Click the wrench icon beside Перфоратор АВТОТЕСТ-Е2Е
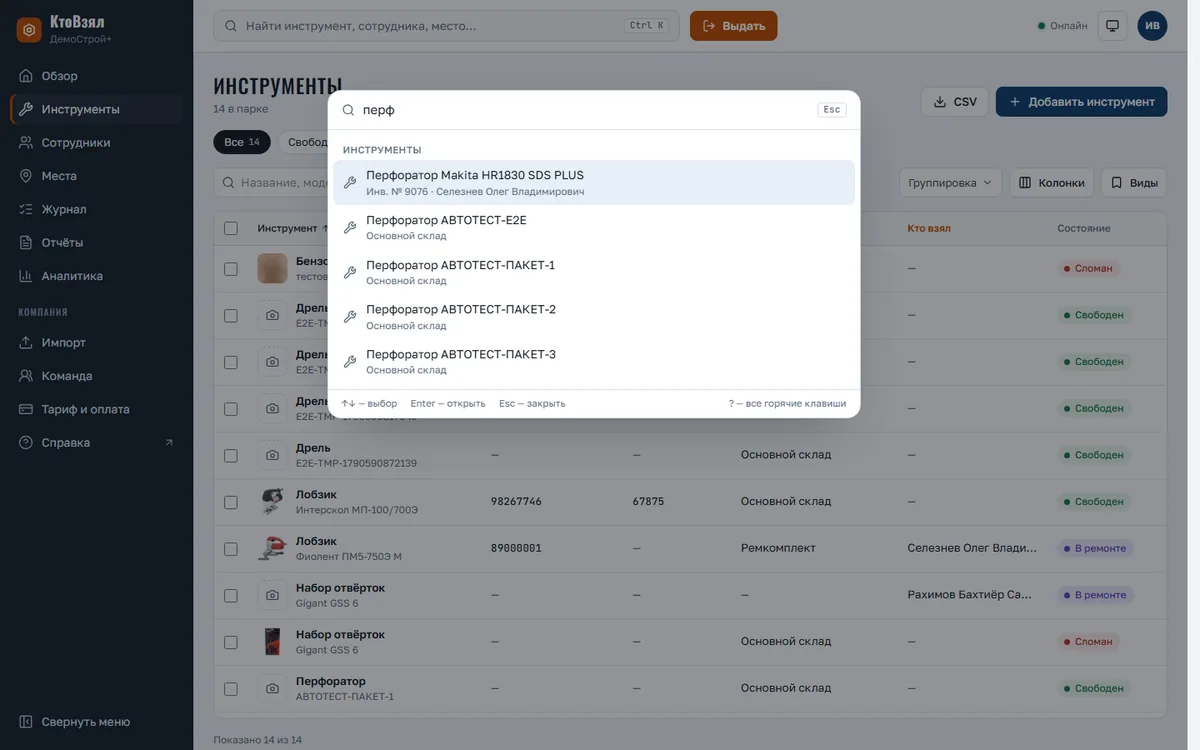The height and width of the screenshot is (750, 1200). [x=350, y=227]
